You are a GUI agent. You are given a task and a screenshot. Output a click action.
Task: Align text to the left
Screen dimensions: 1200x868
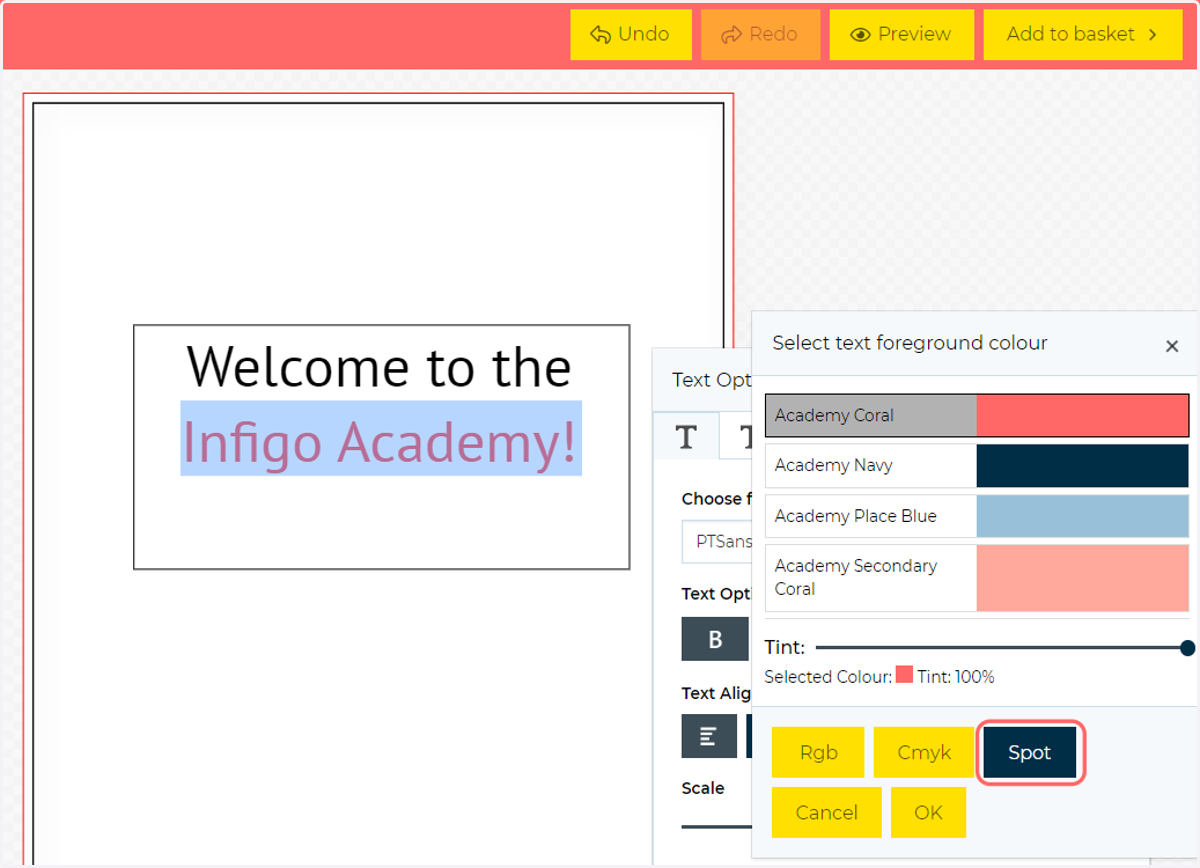(709, 736)
